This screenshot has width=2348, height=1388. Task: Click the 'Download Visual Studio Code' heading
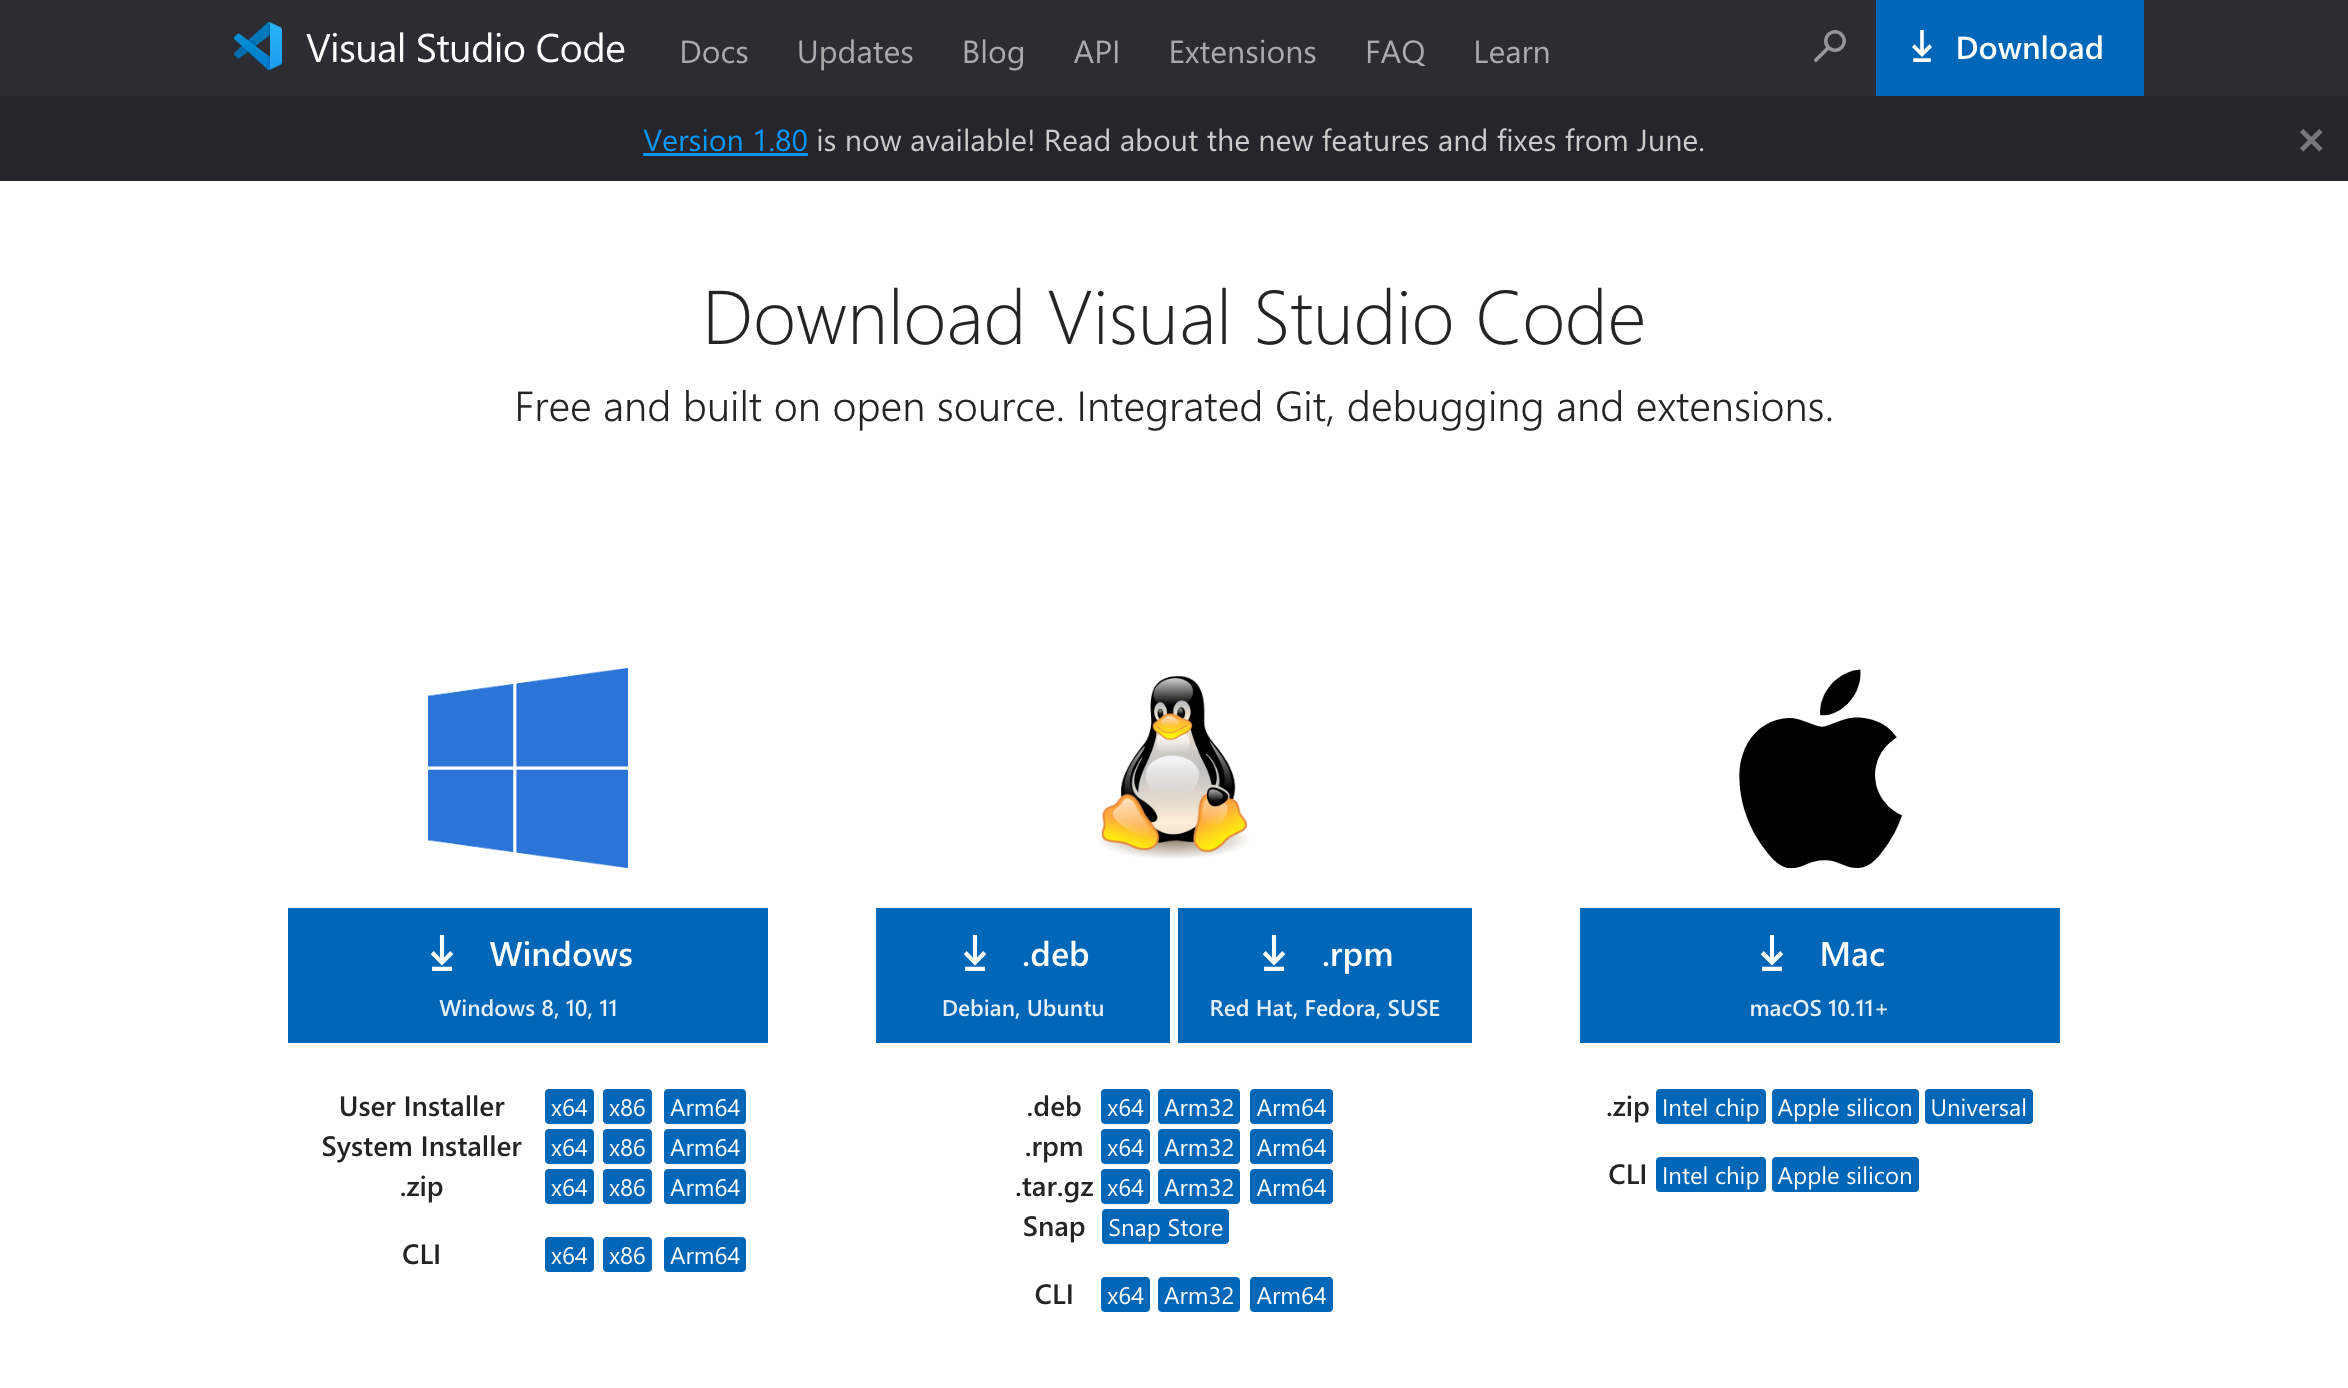[1174, 318]
